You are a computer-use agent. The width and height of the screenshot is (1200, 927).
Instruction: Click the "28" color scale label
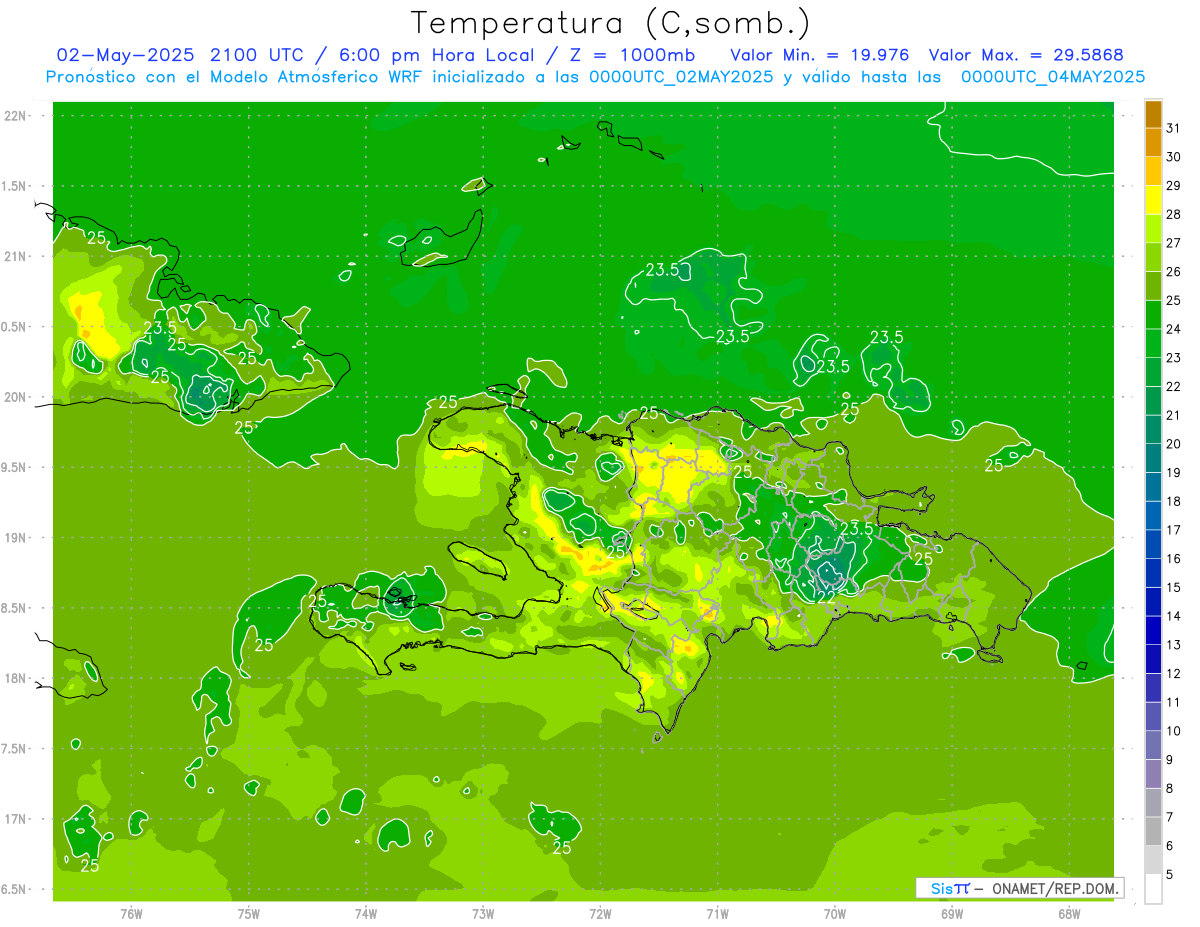[x=1174, y=214]
